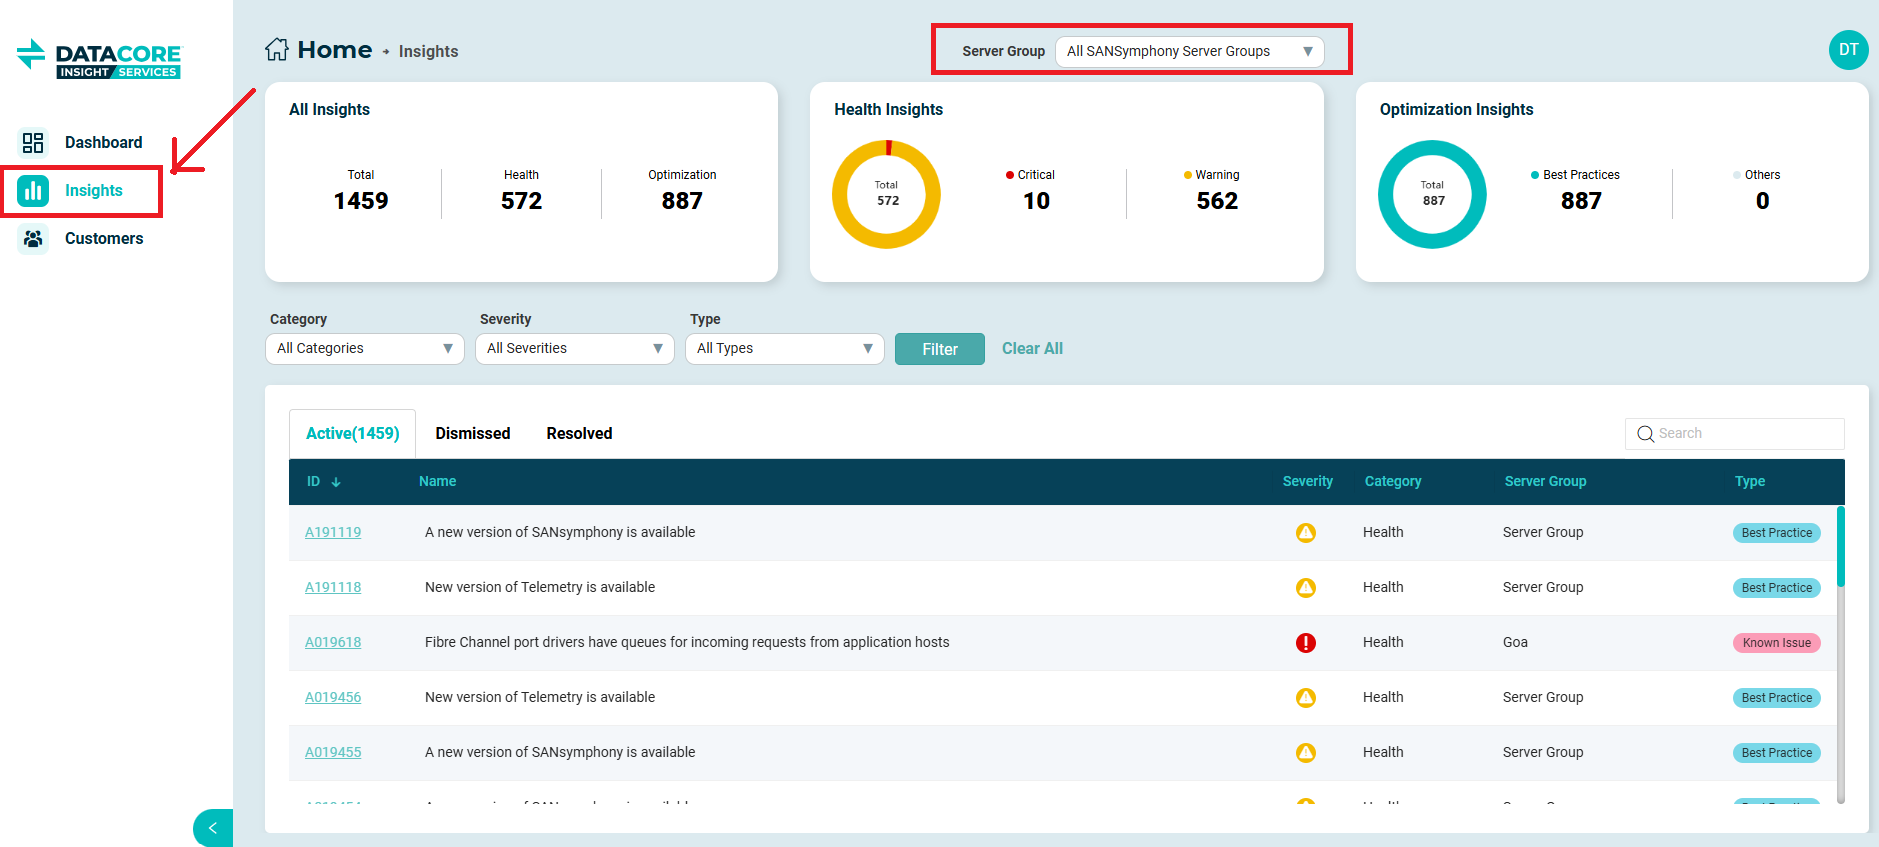Open the Customers people icon
The width and height of the screenshot is (1879, 847).
point(33,238)
